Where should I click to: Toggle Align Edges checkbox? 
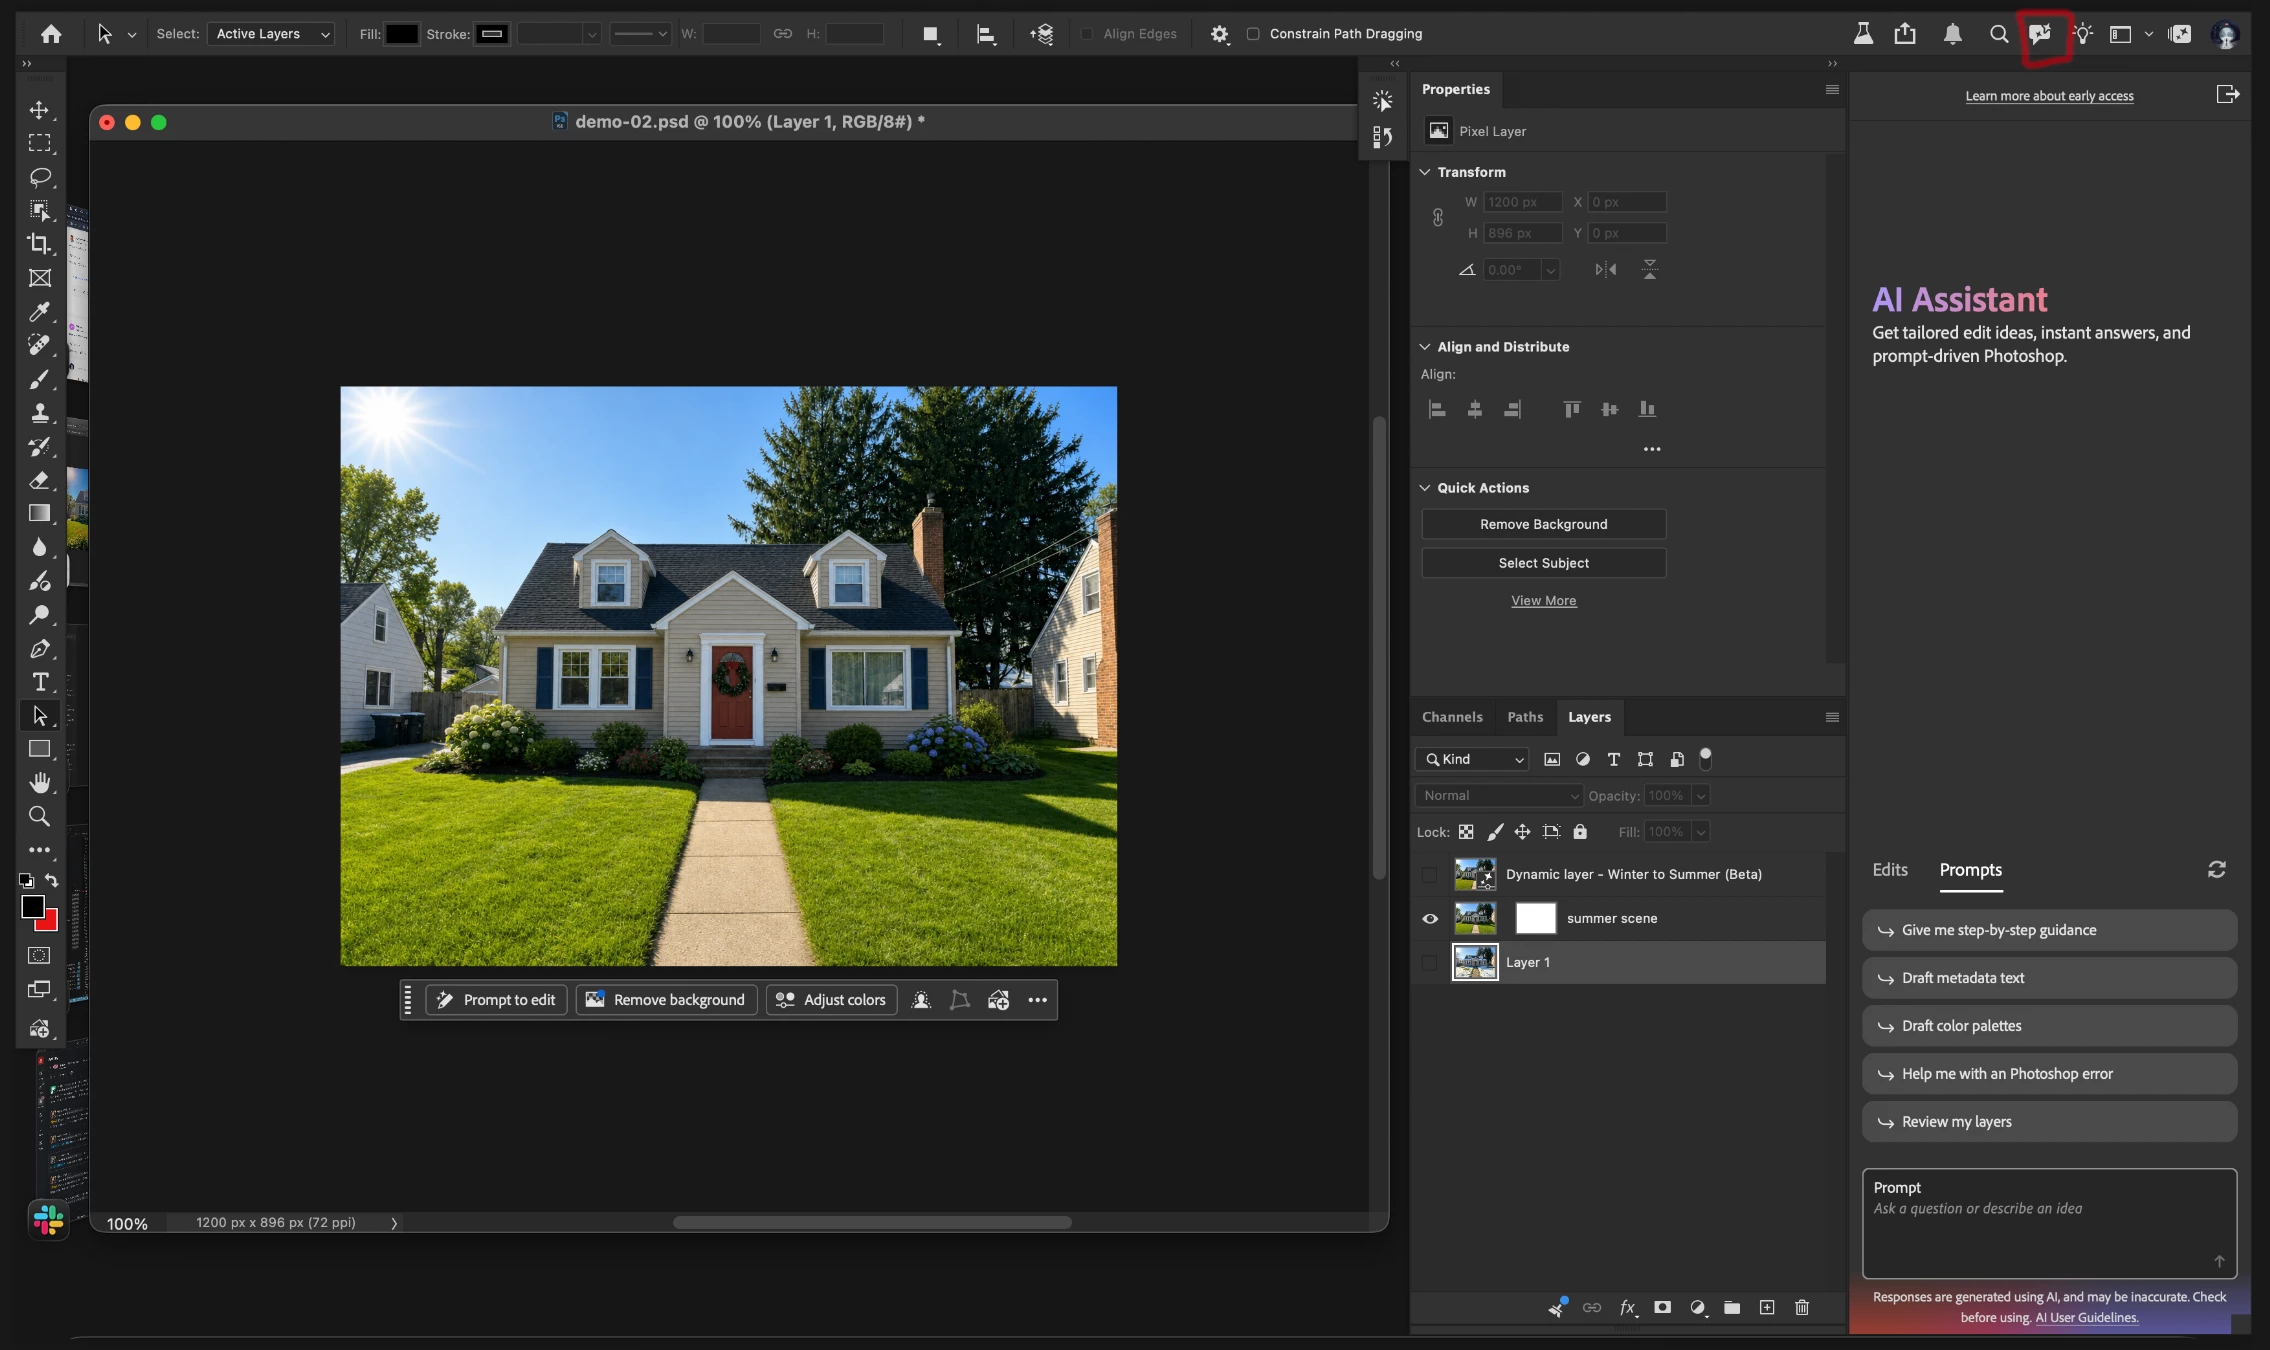[1087, 34]
